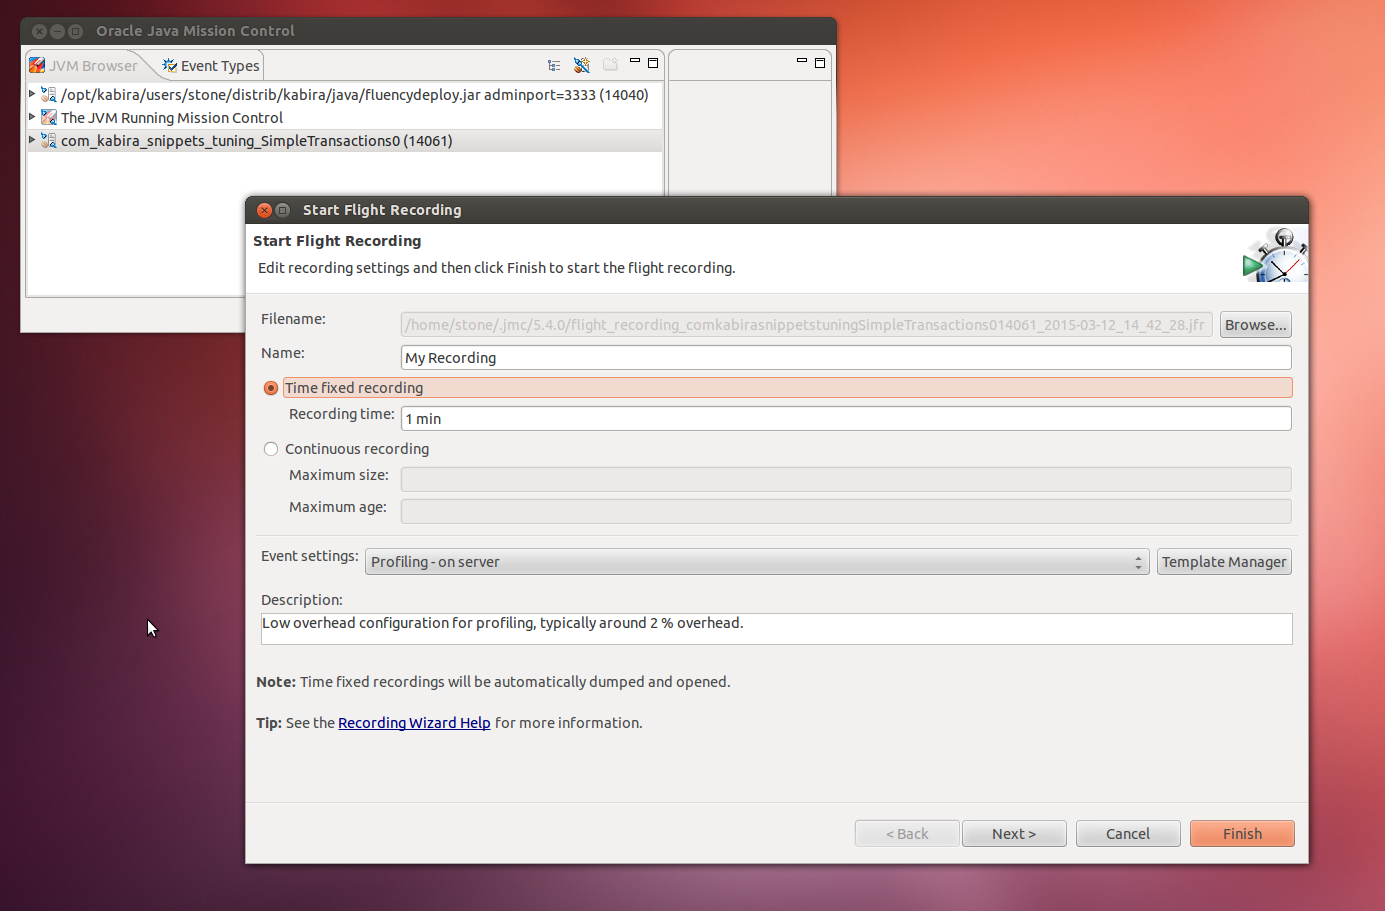The image size is (1385, 911).
Task: Click the new JVM connection icon
Action: [582, 65]
